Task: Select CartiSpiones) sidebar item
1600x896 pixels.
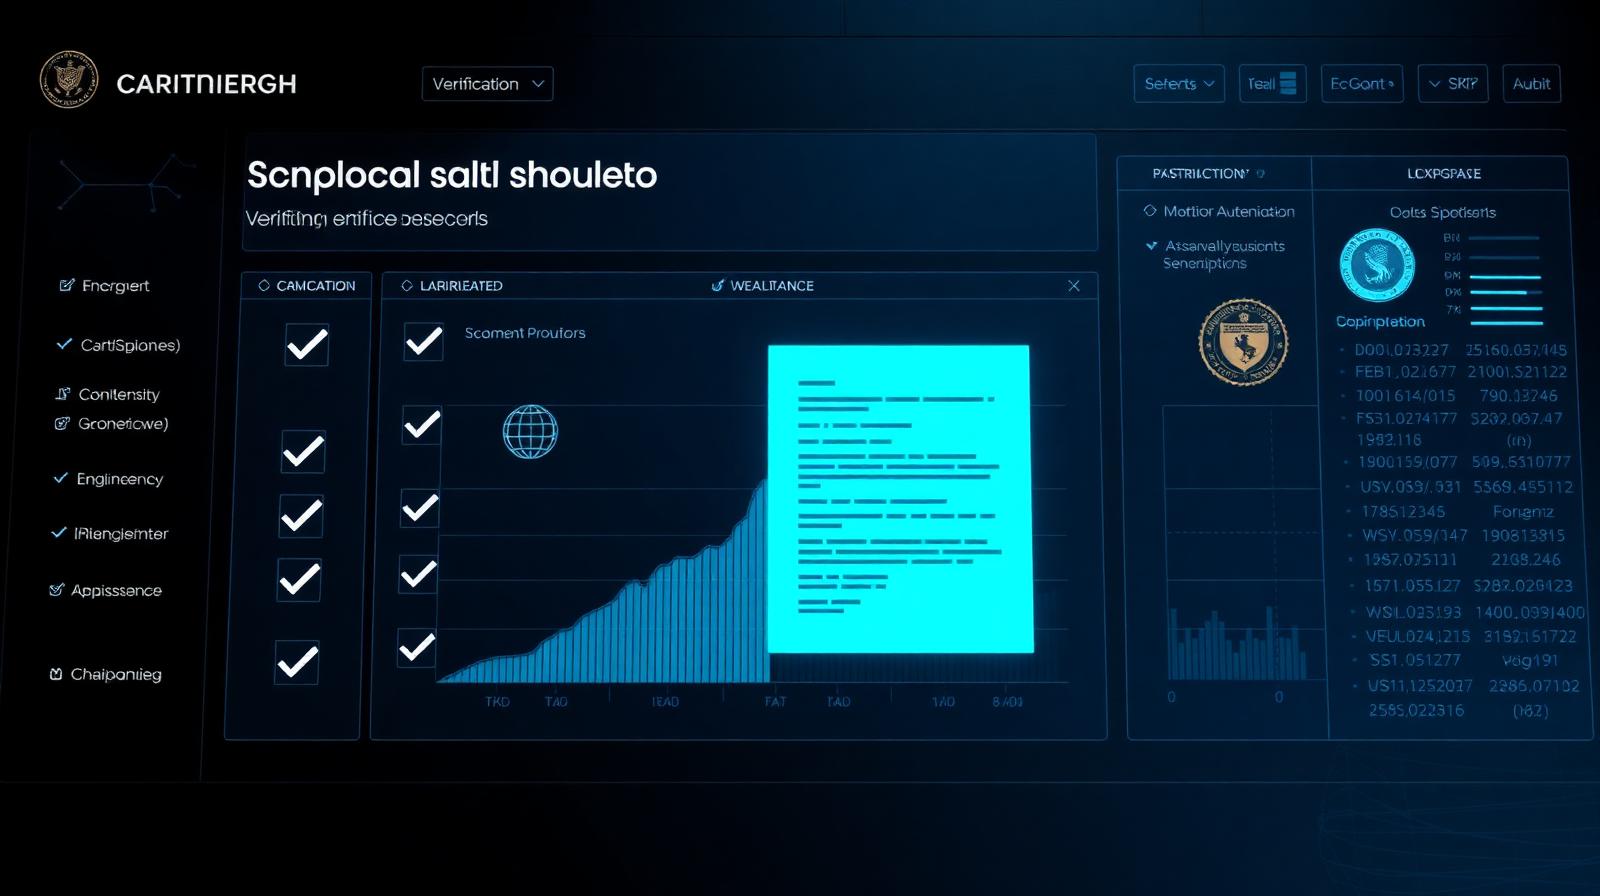Action: point(118,345)
